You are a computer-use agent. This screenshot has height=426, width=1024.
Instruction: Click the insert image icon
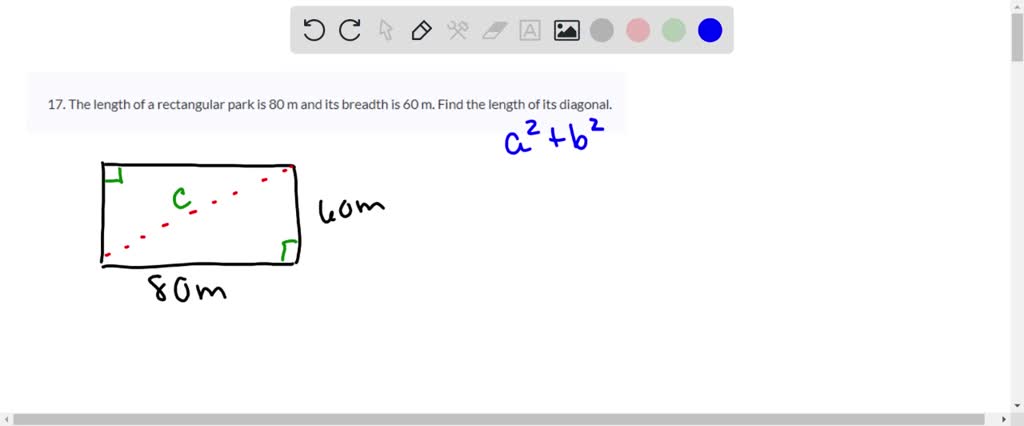coord(566,30)
